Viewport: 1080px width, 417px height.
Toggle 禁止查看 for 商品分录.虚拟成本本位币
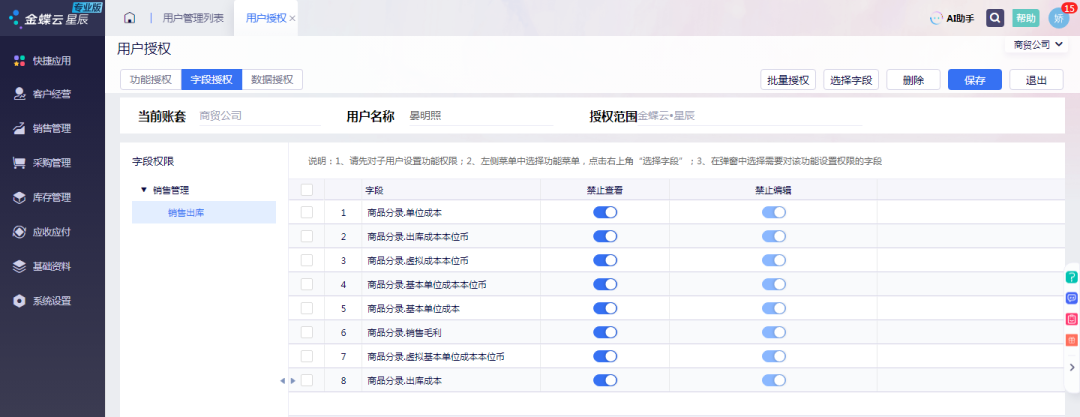pos(605,261)
